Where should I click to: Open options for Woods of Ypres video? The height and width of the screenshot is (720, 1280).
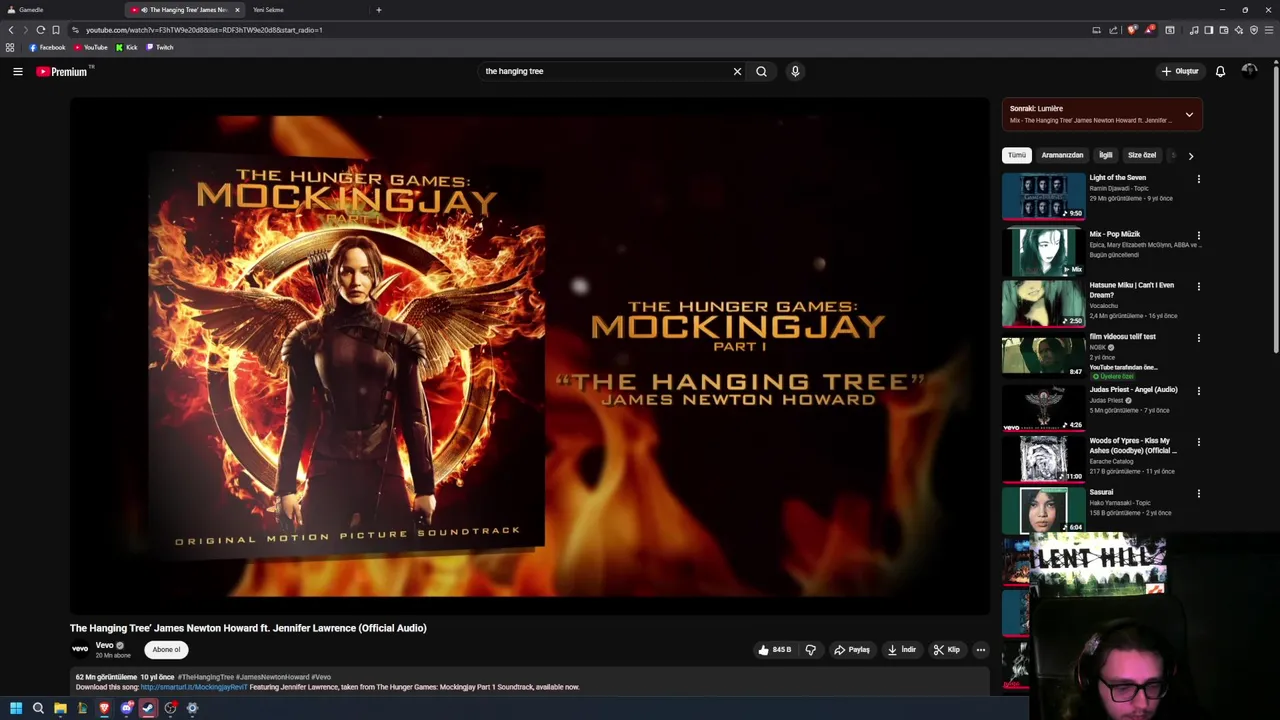point(1198,442)
